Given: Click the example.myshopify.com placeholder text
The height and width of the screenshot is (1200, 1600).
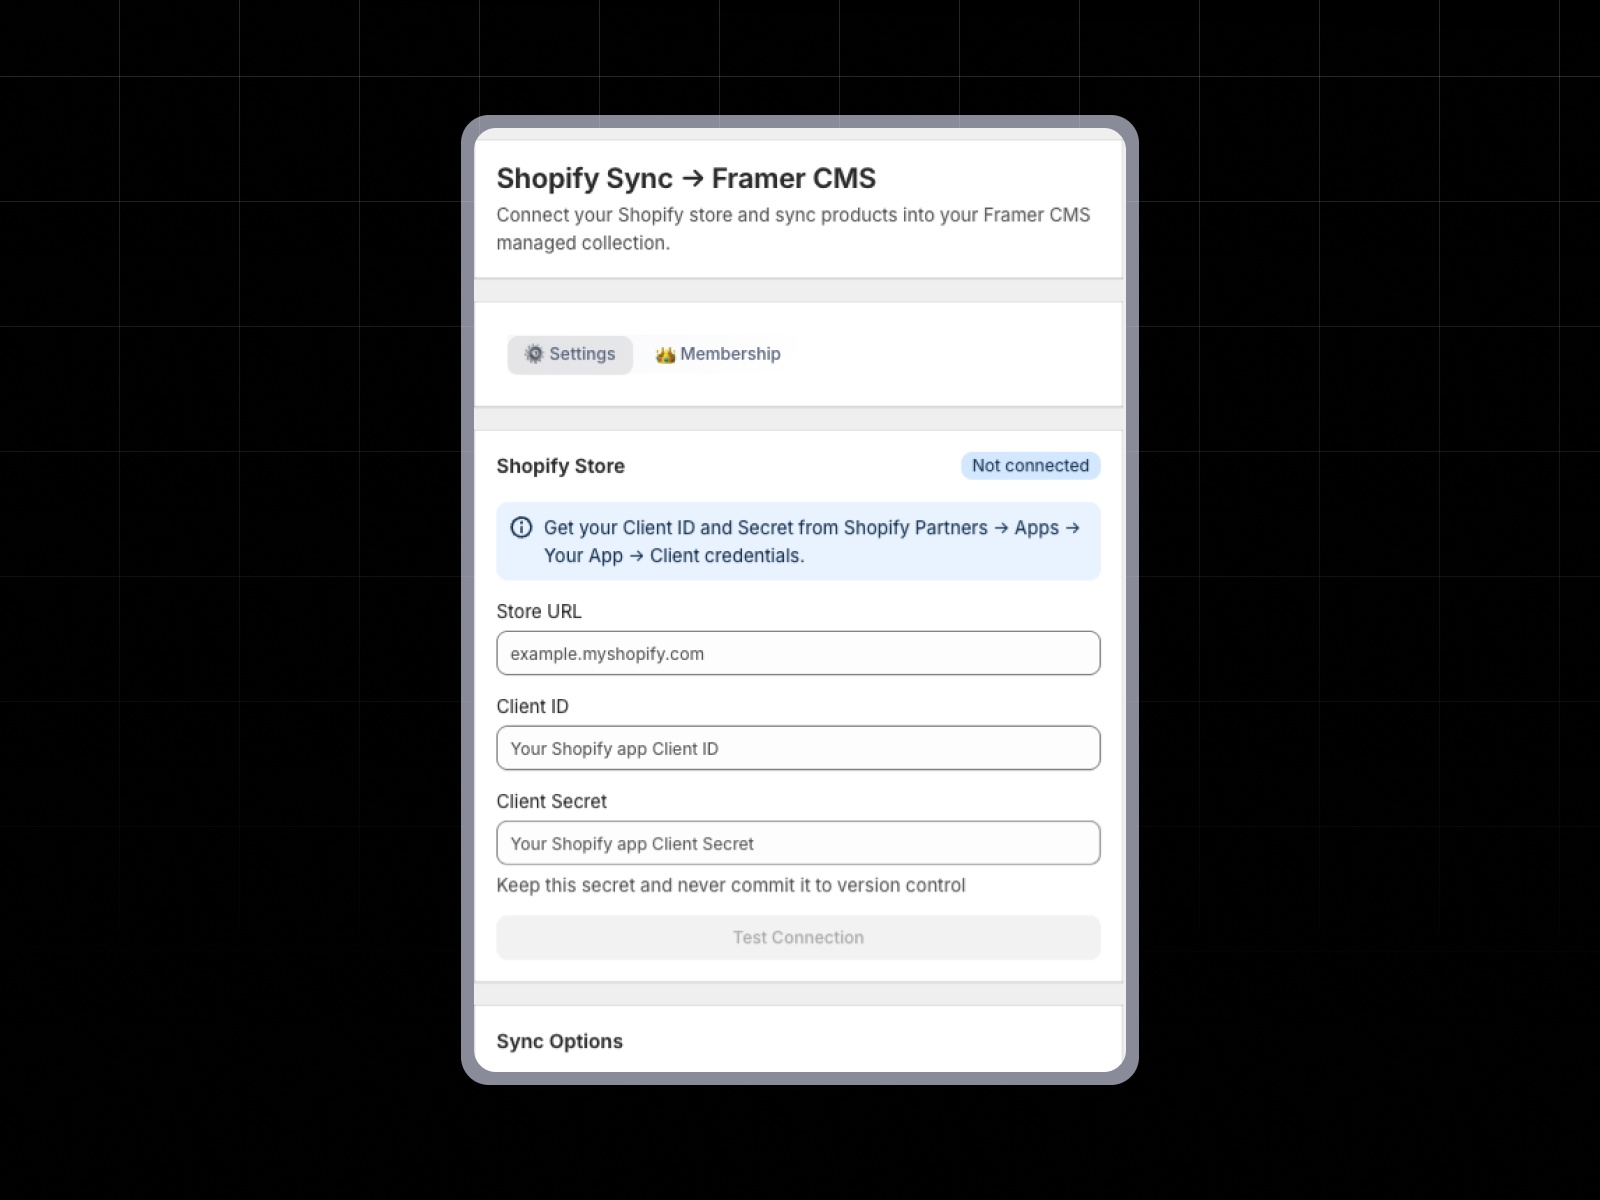Looking at the screenshot, I should pos(605,653).
